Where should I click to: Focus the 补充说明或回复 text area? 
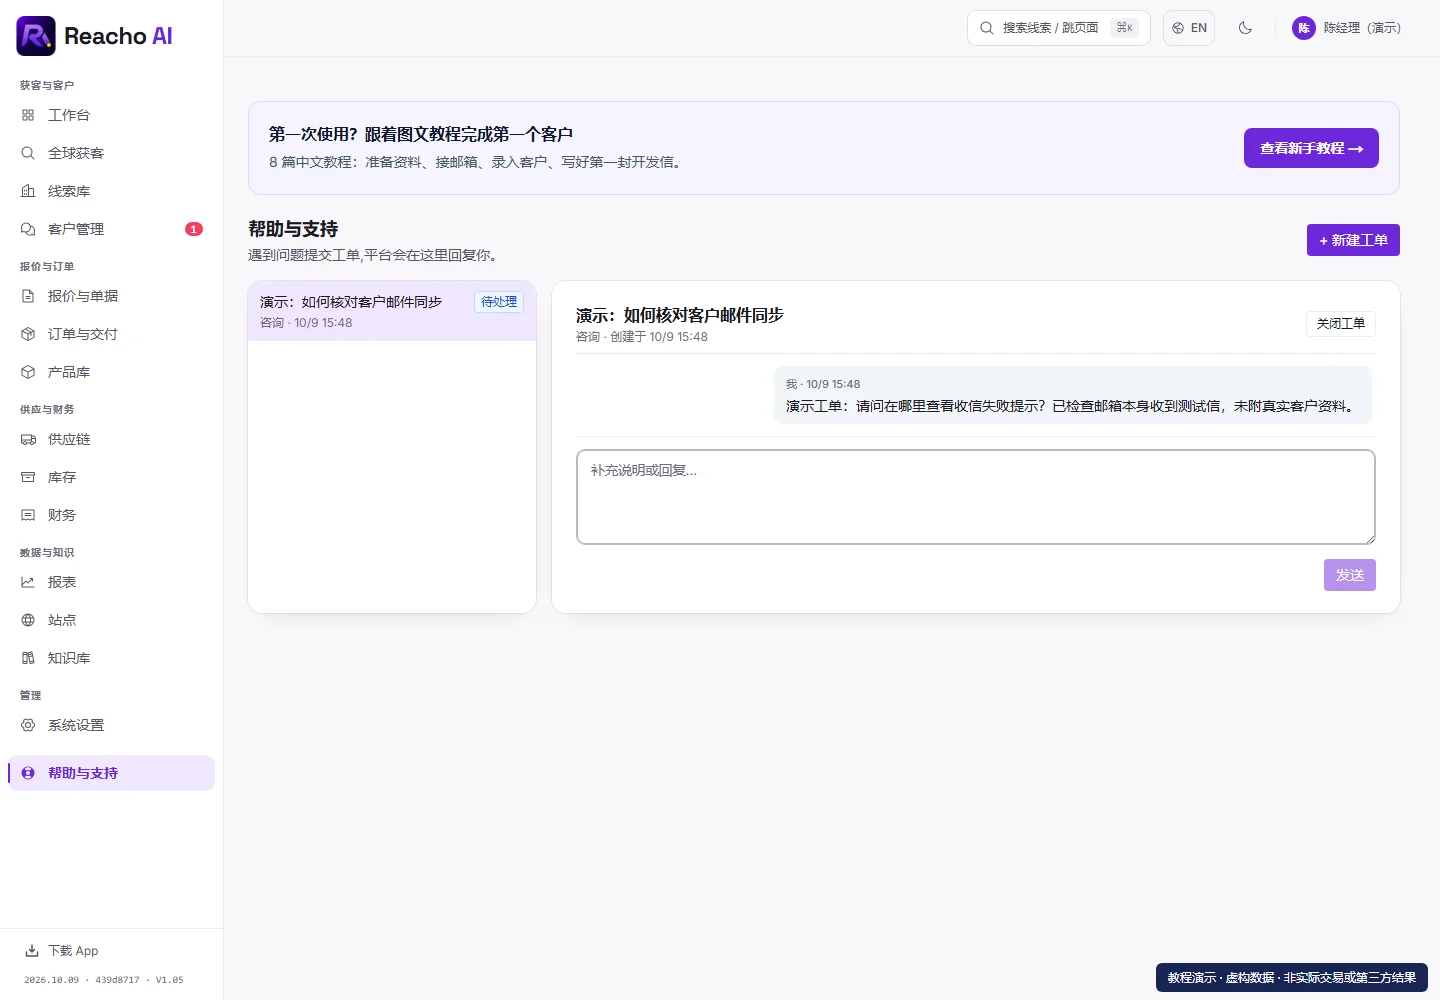976,497
